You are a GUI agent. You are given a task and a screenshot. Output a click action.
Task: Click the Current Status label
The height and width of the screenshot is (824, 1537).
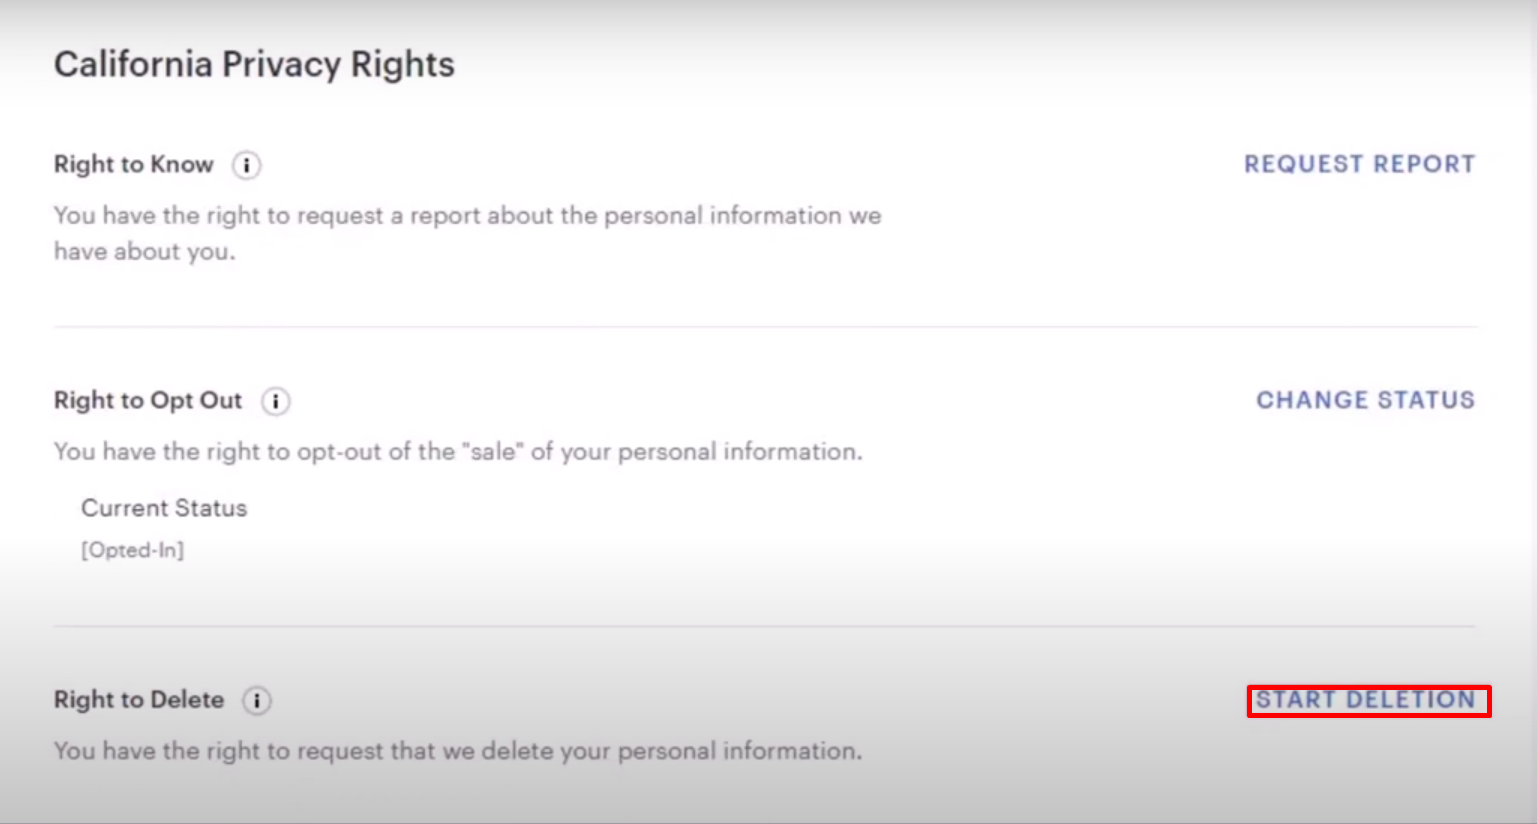click(164, 508)
